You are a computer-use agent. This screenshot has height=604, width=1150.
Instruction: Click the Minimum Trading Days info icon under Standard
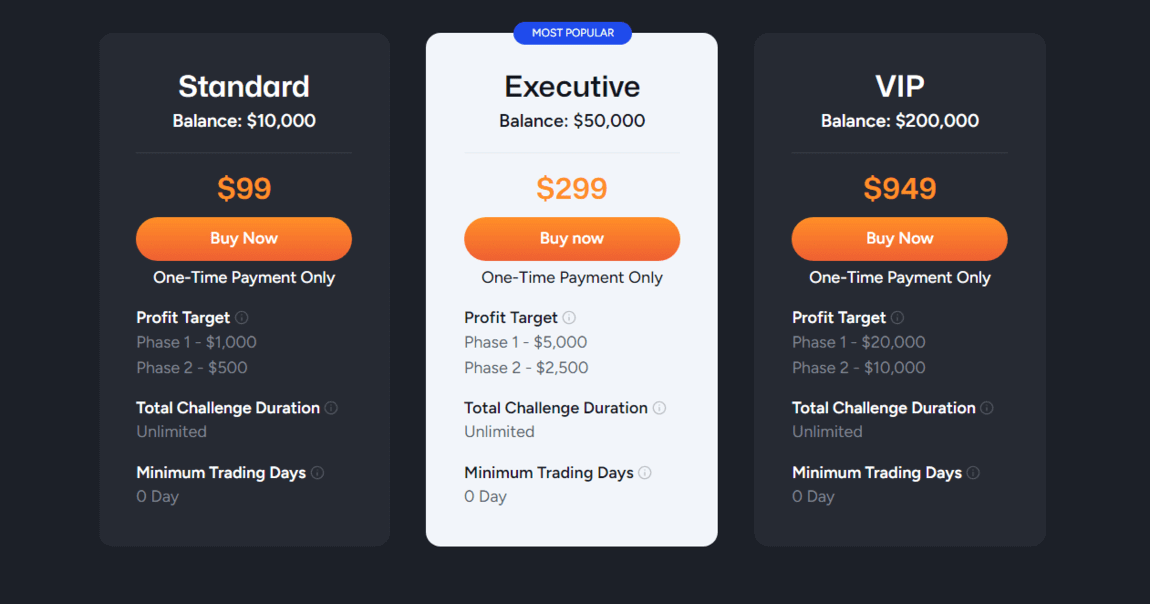pyautogui.click(x=318, y=472)
